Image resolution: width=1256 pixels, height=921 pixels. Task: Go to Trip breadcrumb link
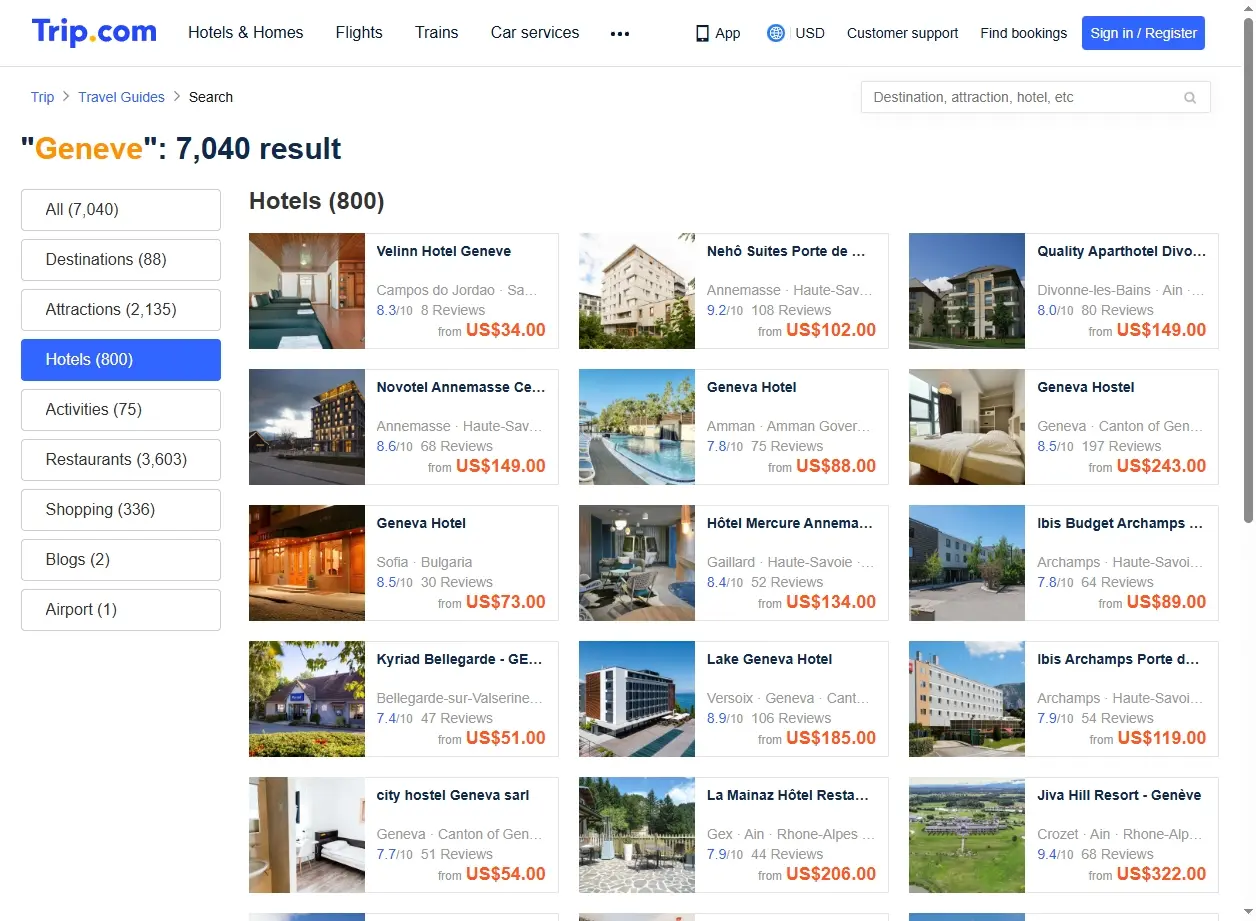(42, 97)
